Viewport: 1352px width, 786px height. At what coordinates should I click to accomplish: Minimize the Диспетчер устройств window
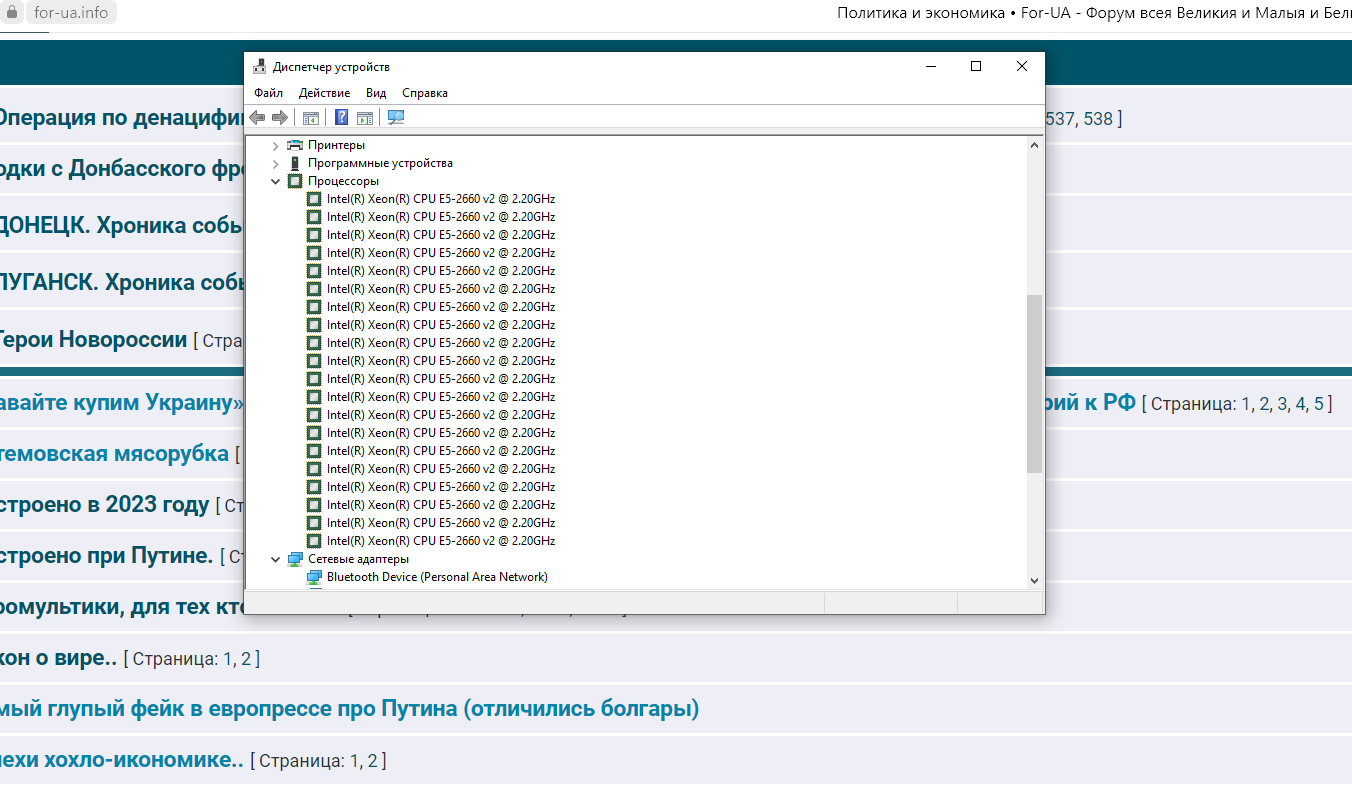pos(930,66)
